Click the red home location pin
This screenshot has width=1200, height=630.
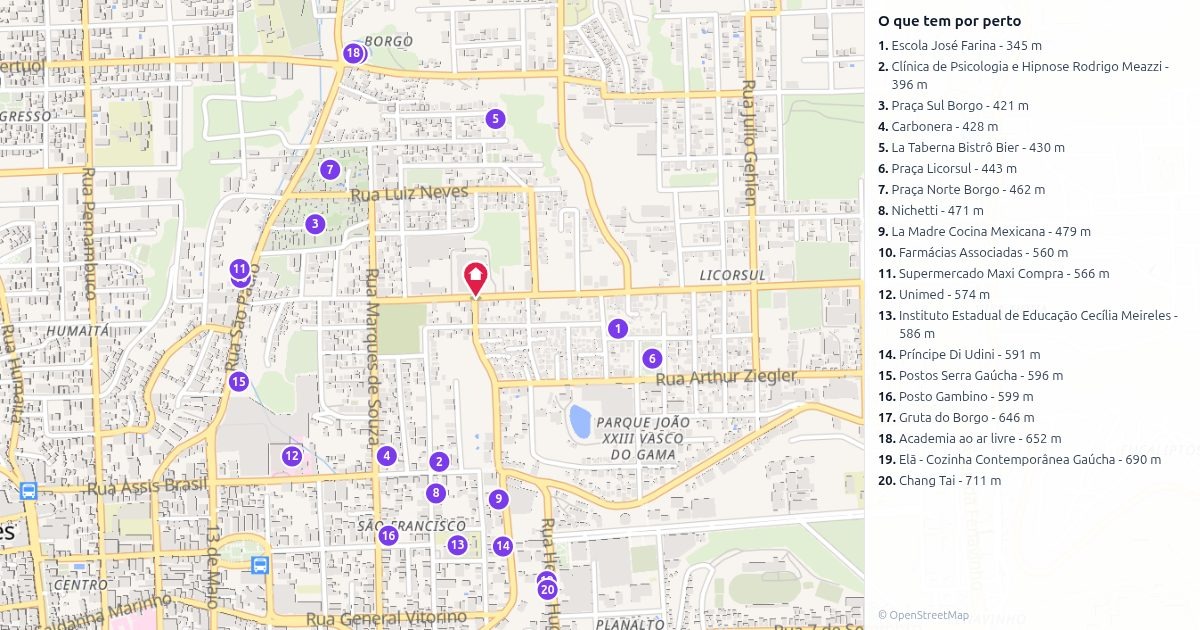pyautogui.click(x=476, y=279)
